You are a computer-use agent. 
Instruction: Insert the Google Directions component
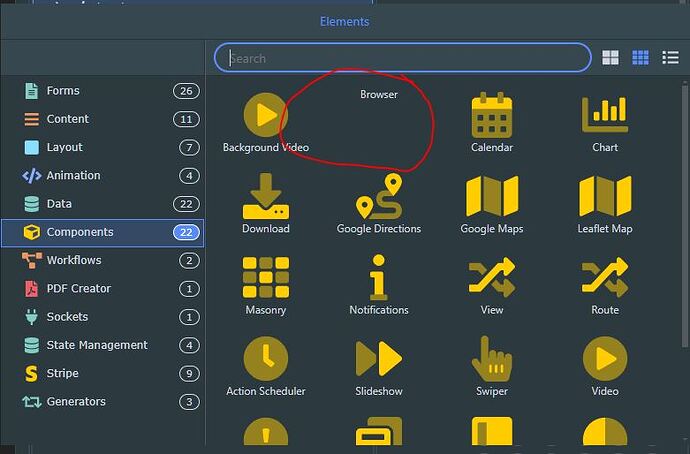(378, 203)
